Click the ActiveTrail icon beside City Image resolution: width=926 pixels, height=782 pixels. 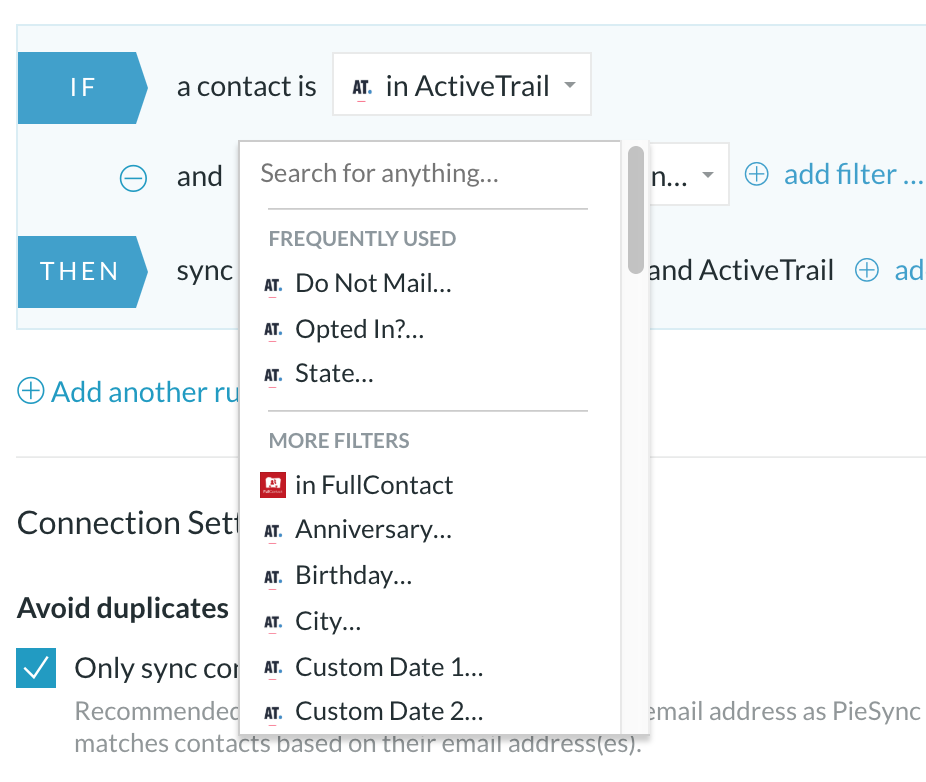point(273,623)
